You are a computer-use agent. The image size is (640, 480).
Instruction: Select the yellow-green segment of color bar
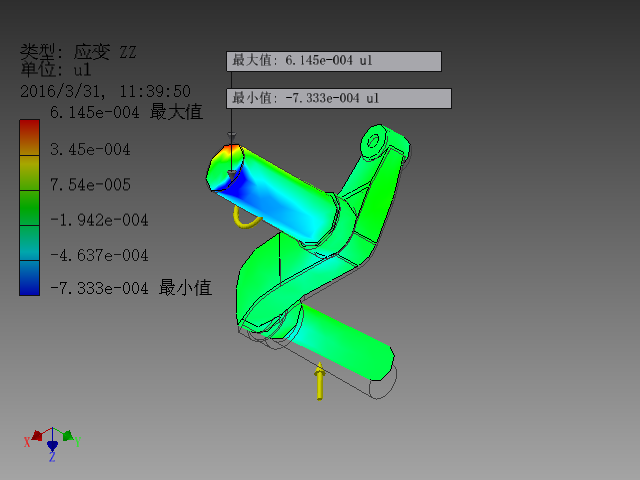[29, 173]
